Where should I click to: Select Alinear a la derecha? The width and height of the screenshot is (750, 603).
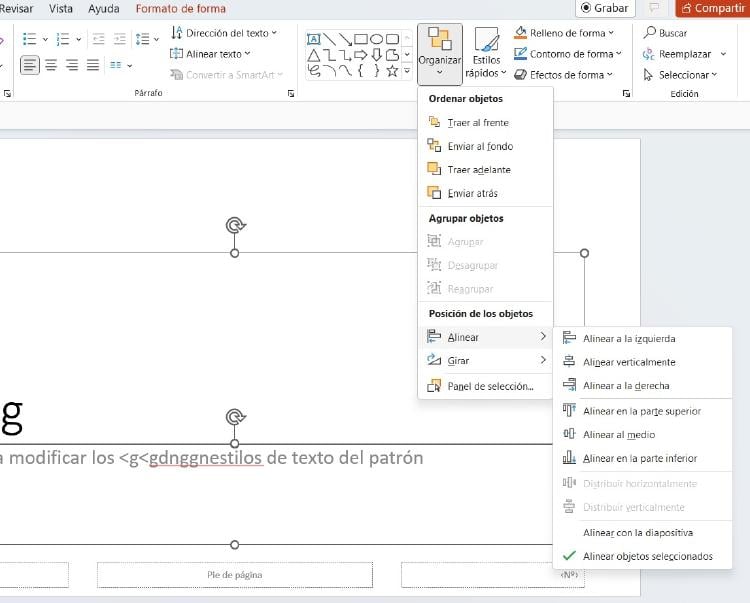pyautogui.click(x=626, y=386)
